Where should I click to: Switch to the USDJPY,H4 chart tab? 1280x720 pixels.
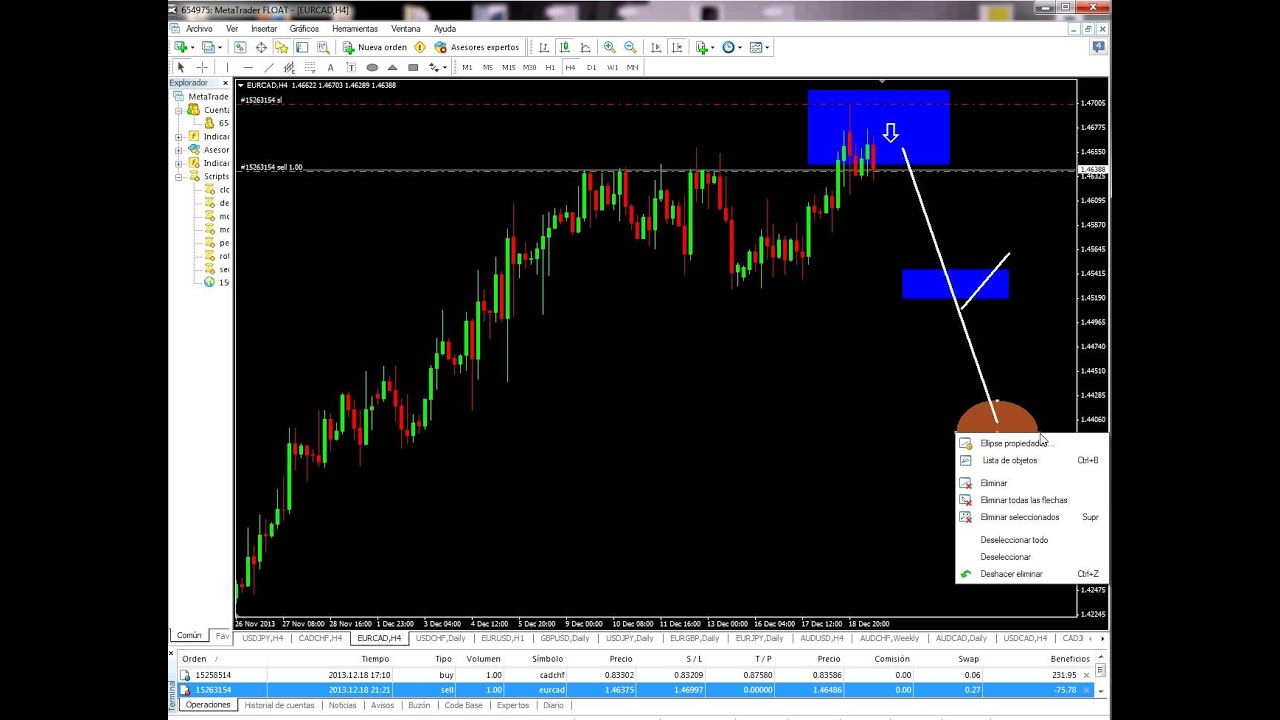263,638
